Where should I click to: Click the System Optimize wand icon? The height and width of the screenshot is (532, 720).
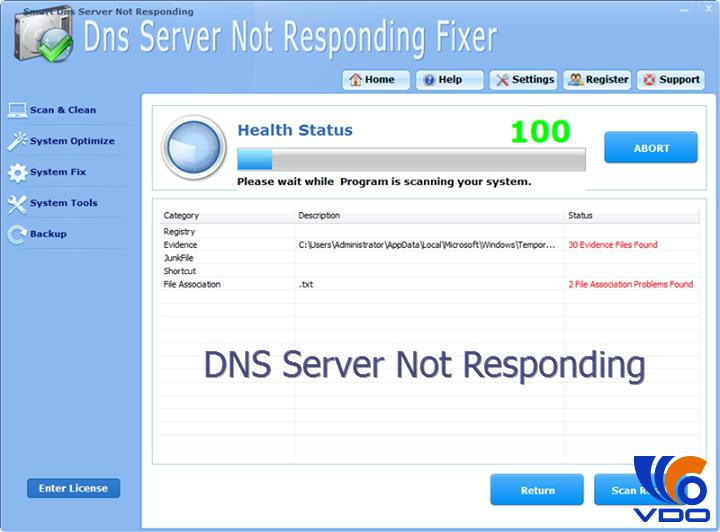tap(16, 141)
